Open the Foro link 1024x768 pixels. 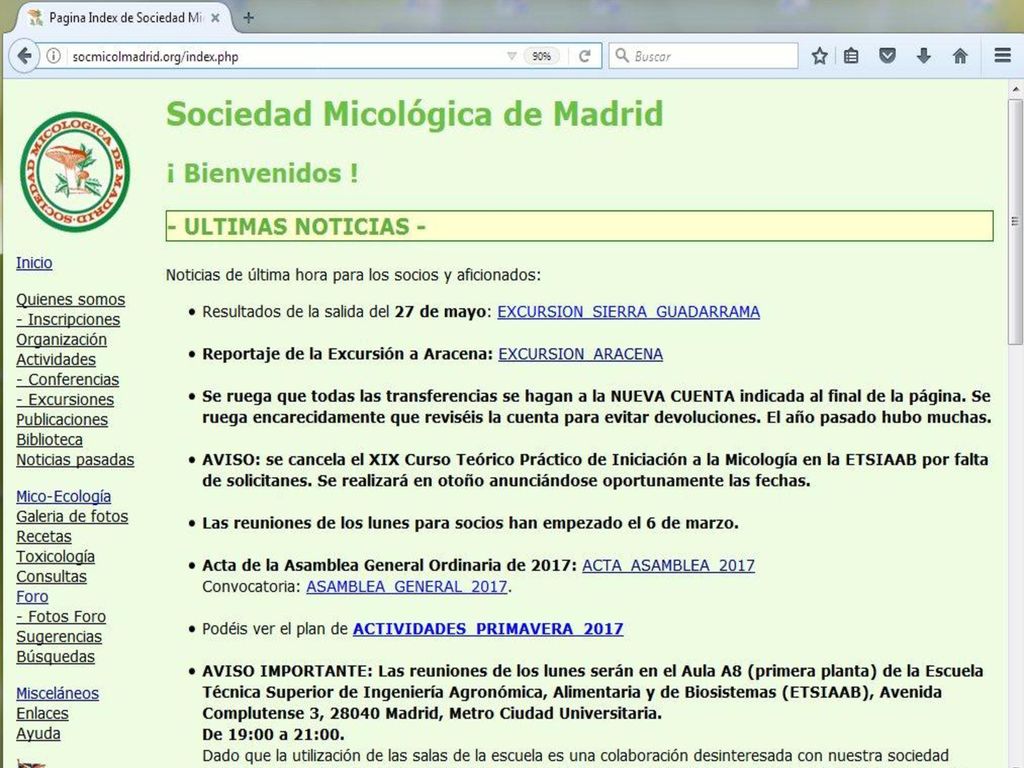coord(32,597)
